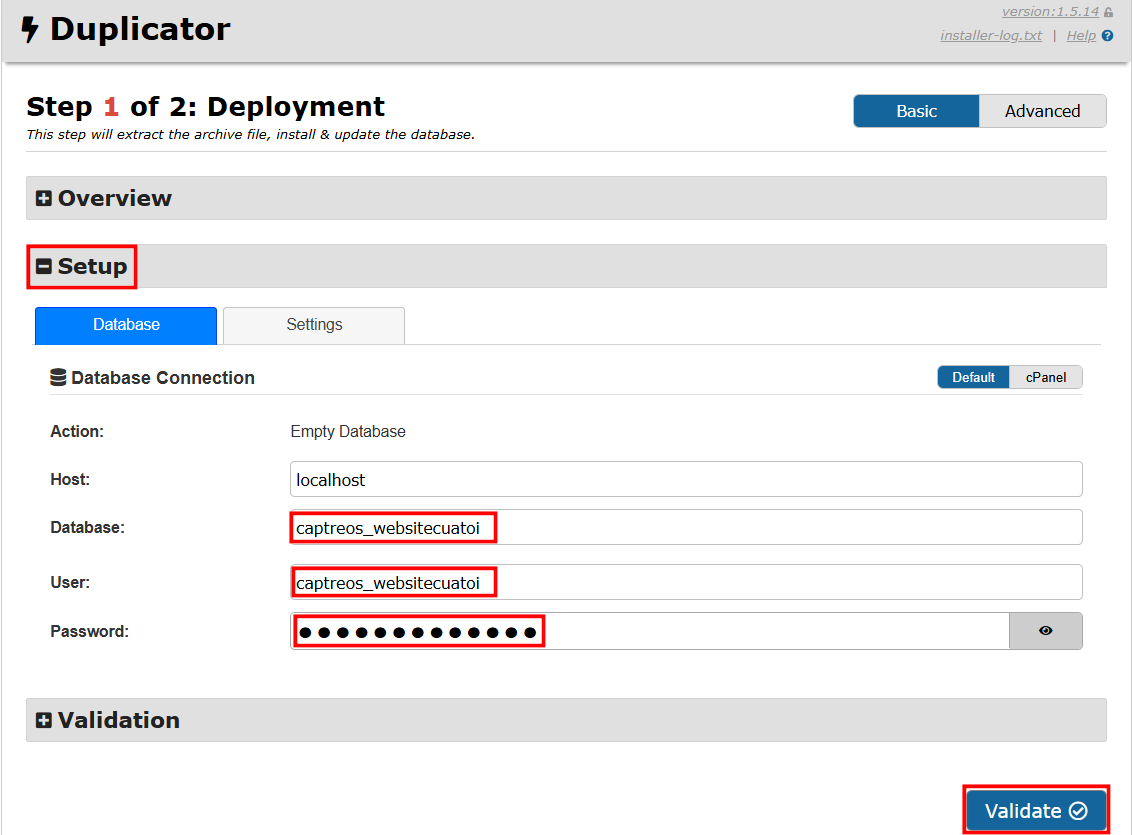Click inside the Password field
Screen dimensions: 1132x835
(650, 631)
